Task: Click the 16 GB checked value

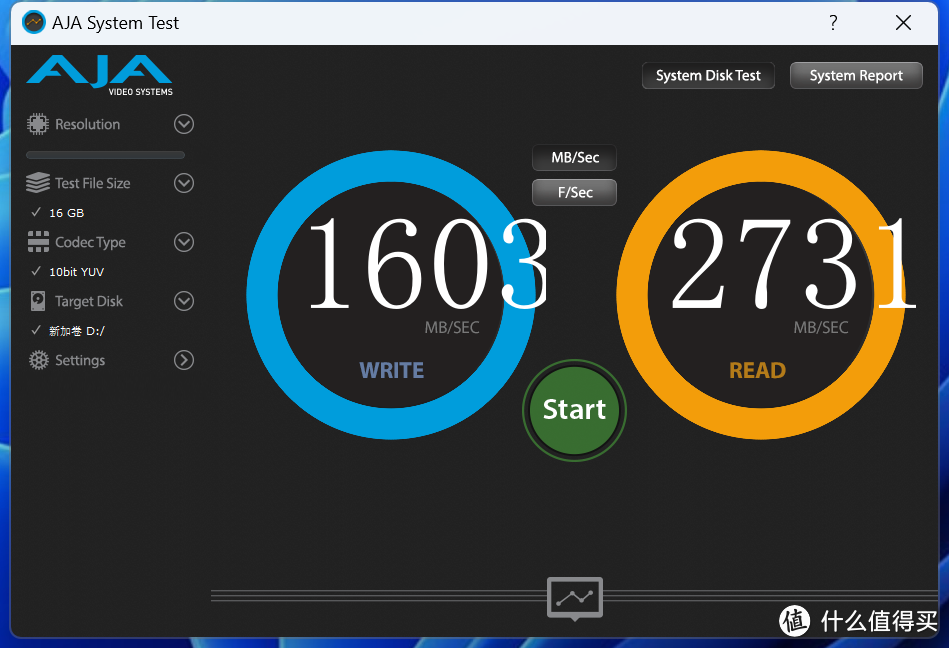Action: tap(67, 213)
